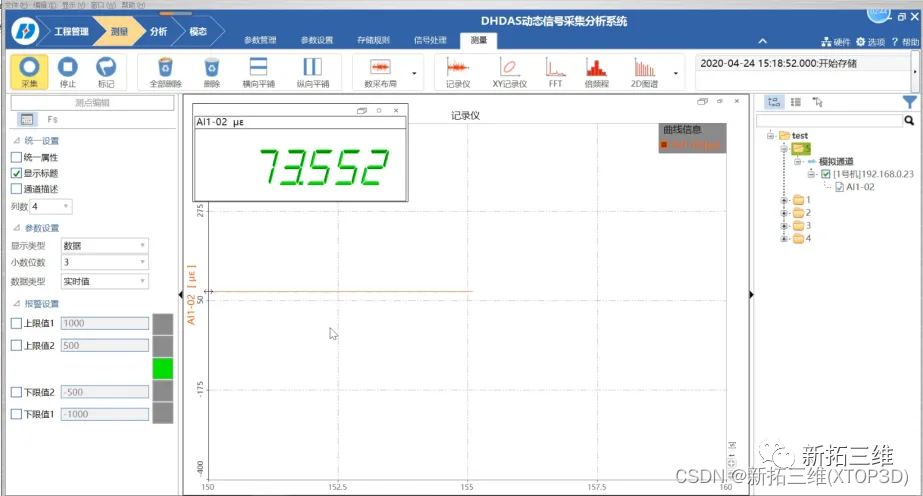Click the 删除 recycle bin icon
Screen dimensions: 923x496
pos(211,72)
